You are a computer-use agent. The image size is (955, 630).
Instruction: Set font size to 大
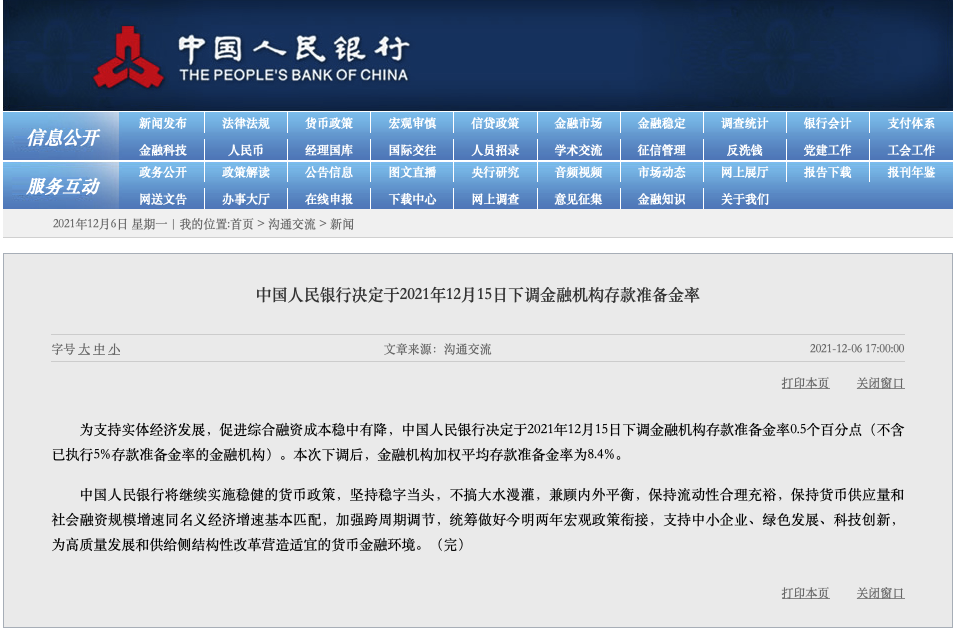(84, 349)
